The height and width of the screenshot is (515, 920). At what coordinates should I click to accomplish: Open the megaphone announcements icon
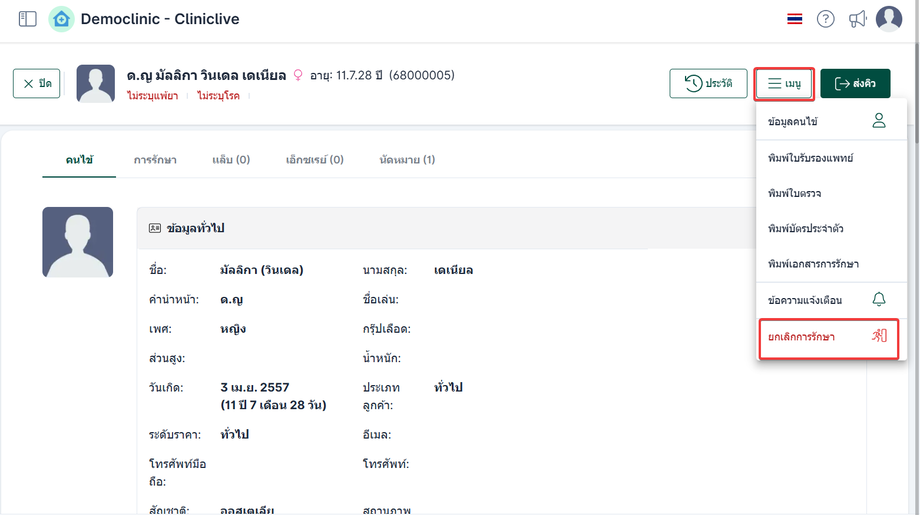[x=857, y=19]
